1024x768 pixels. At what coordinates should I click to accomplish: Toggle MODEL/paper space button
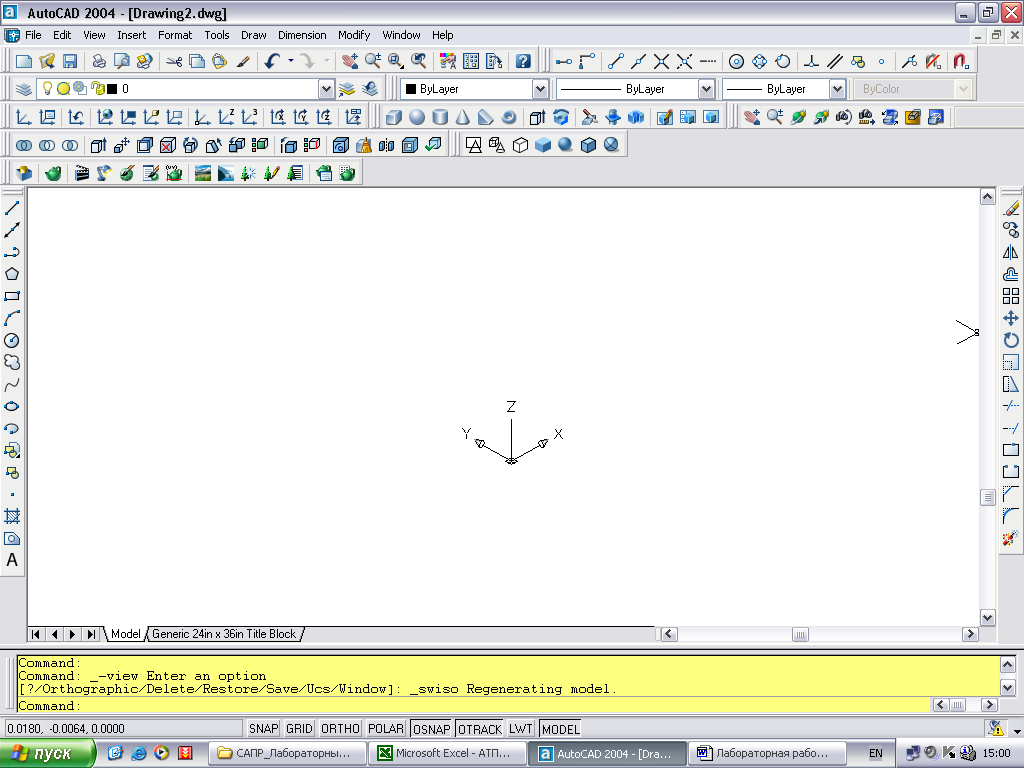pos(560,729)
